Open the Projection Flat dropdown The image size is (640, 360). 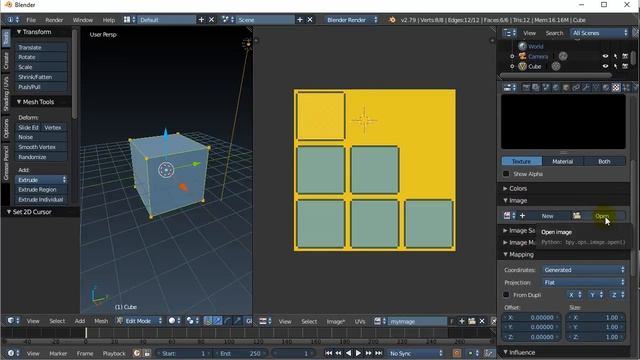584,282
